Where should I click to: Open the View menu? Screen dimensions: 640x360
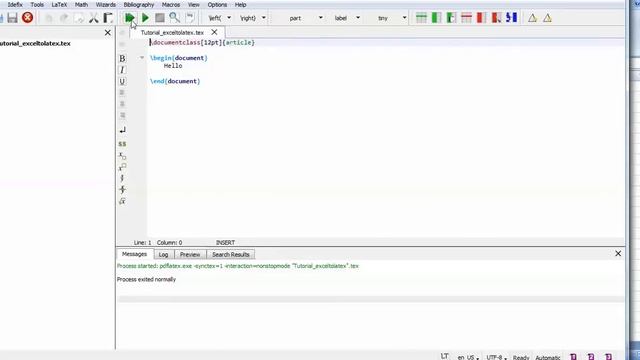(x=193, y=4)
